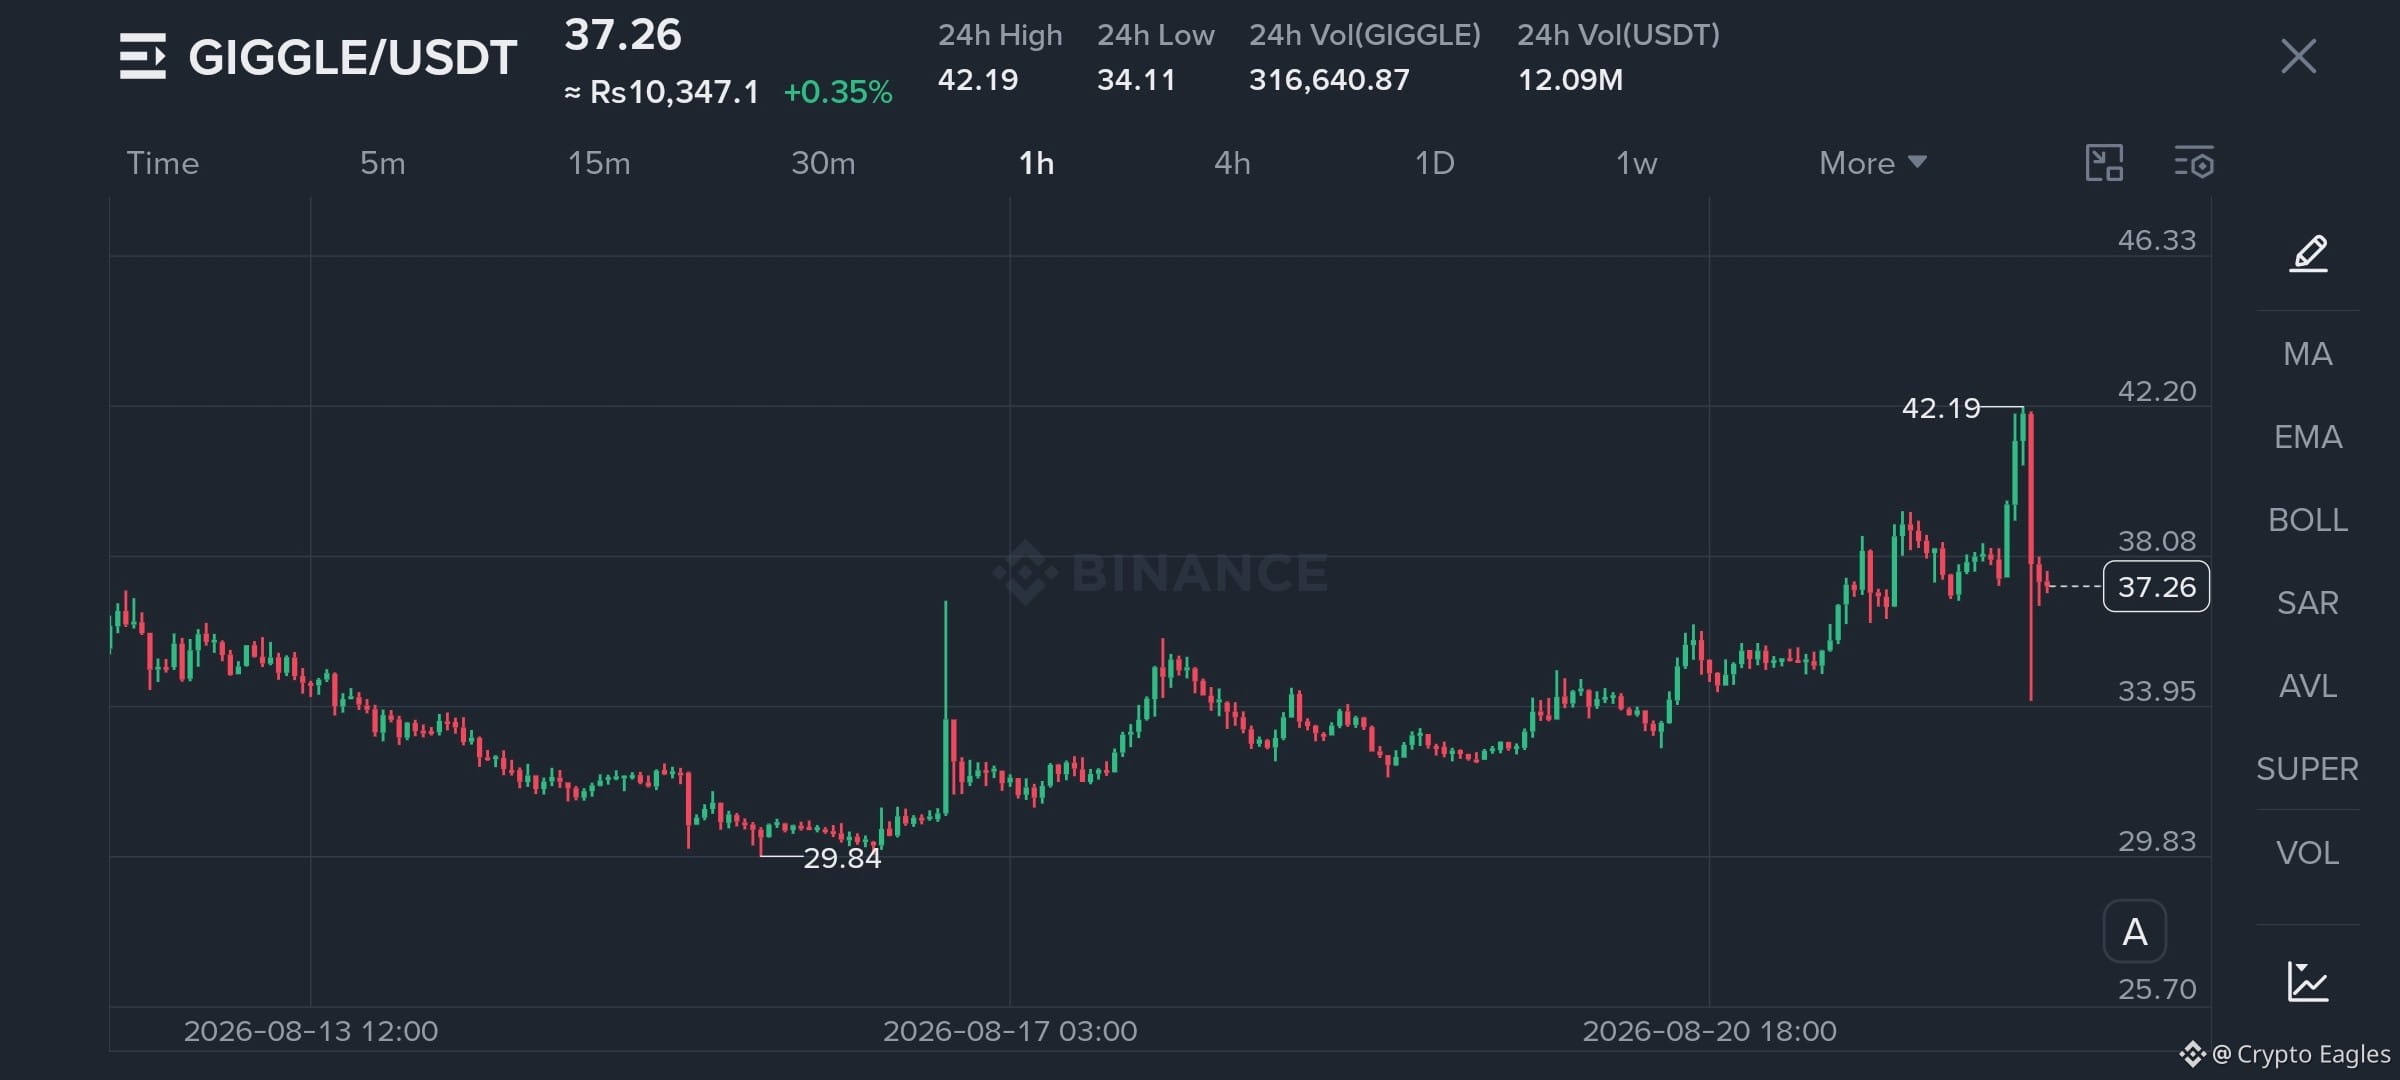
Task: Click the Rs10,347.1 converted price
Action: pos(661,92)
